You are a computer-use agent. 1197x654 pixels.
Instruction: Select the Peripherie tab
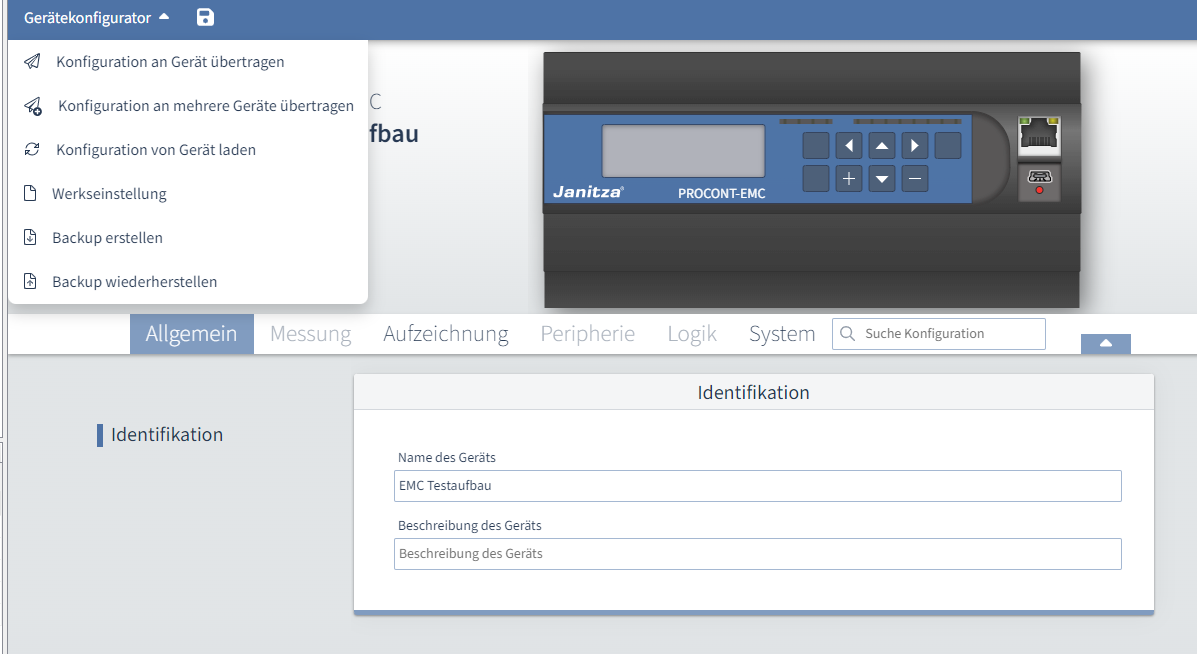tap(587, 333)
